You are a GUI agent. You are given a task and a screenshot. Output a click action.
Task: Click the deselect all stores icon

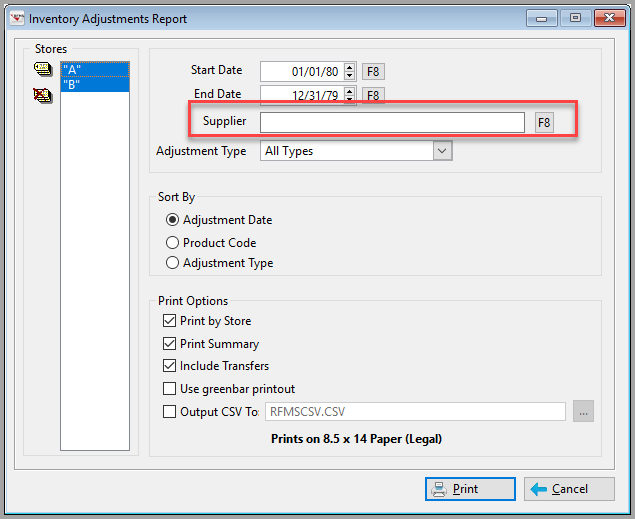43,96
